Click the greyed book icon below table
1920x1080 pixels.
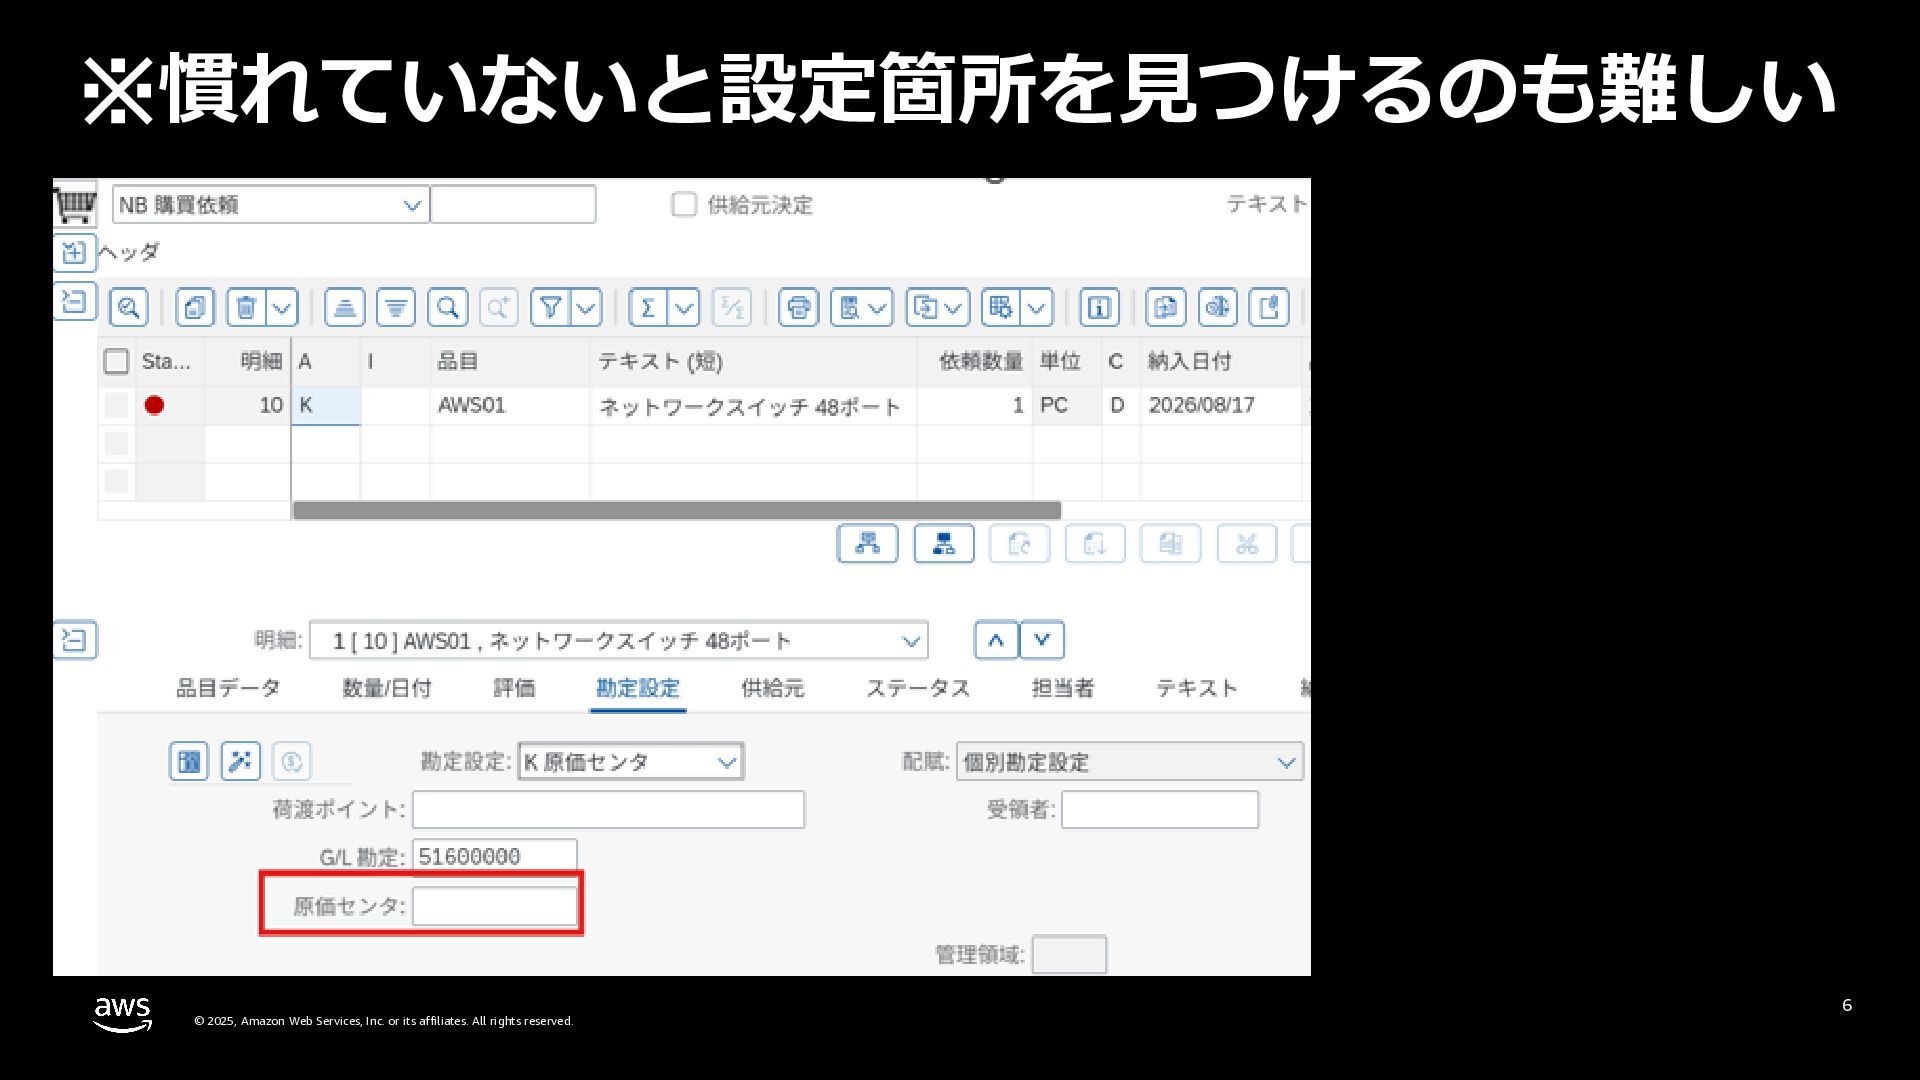1171,544
